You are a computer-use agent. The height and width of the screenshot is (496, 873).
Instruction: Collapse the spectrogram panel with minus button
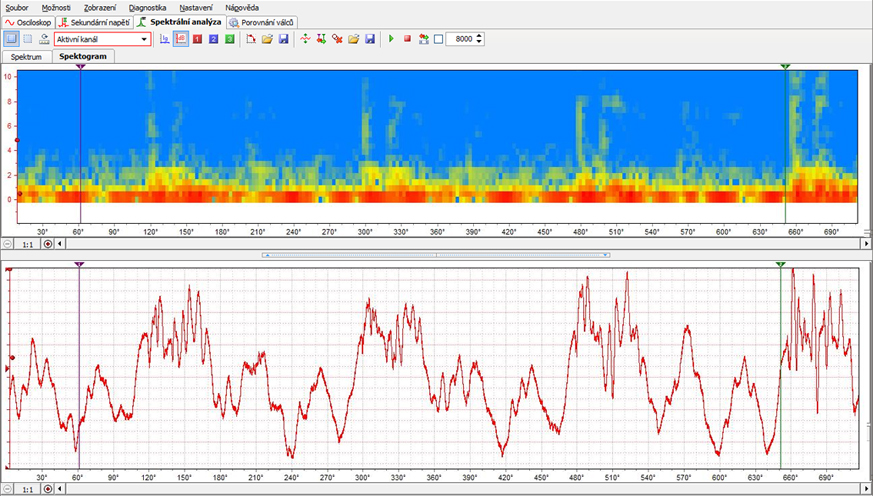coord(8,243)
